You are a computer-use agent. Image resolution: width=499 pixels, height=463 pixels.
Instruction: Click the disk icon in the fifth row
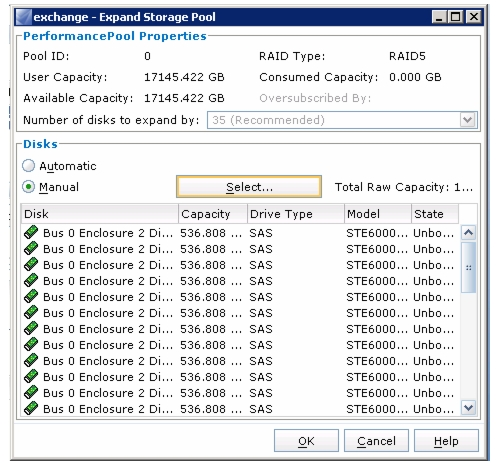(31, 296)
